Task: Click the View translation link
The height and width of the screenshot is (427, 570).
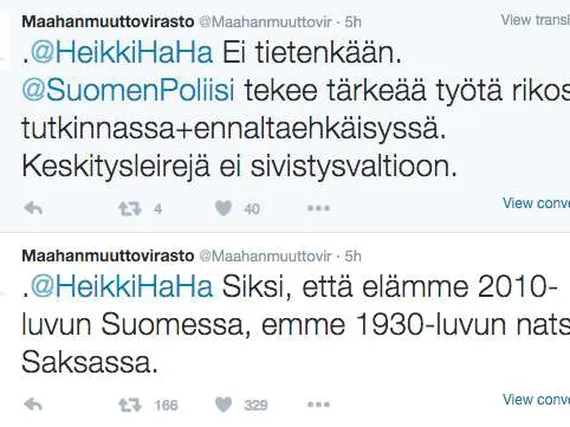Action: (x=535, y=20)
